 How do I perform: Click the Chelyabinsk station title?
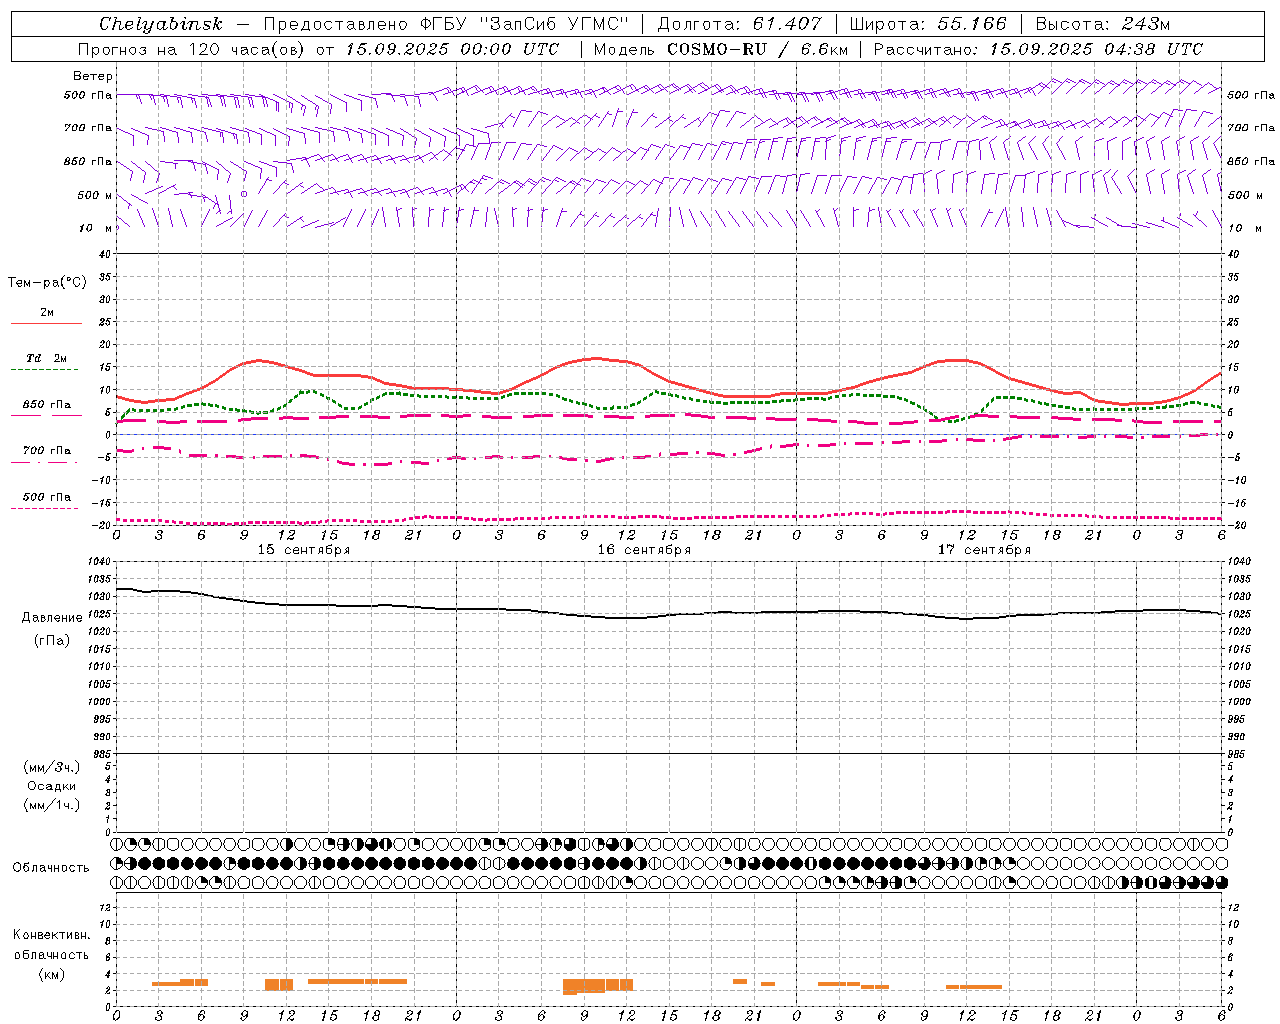click(160, 24)
